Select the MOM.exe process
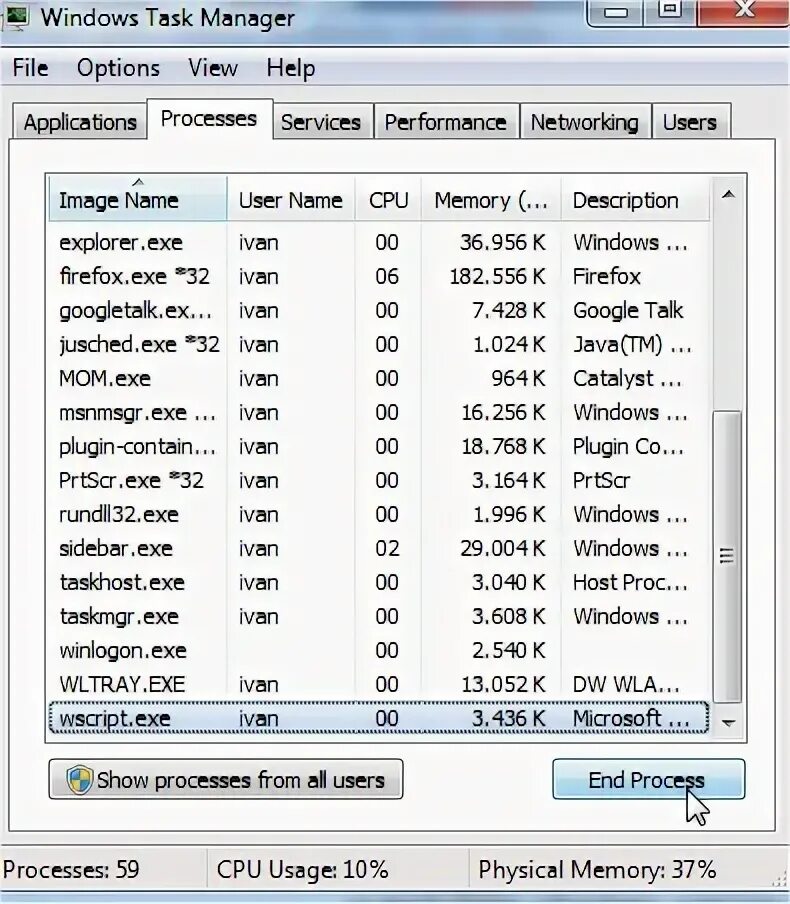This screenshot has width=790, height=904. (379, 378)
